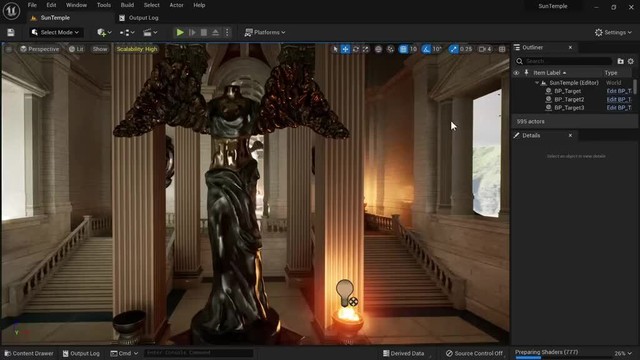This screenshot has width=640, height=360.
Task: Toggle grid snapping on or off
Action: (x=403, y=49)
